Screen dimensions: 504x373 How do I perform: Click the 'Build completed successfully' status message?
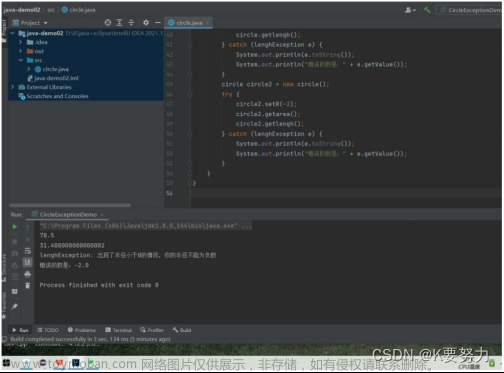click(90, 339)
